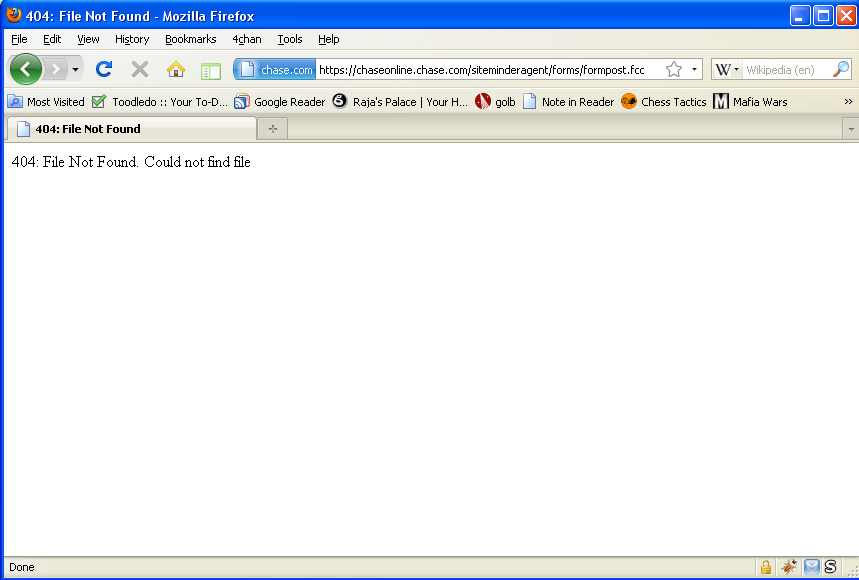Open the back/forward history dropdown arrow

click(x=75, y=69)
